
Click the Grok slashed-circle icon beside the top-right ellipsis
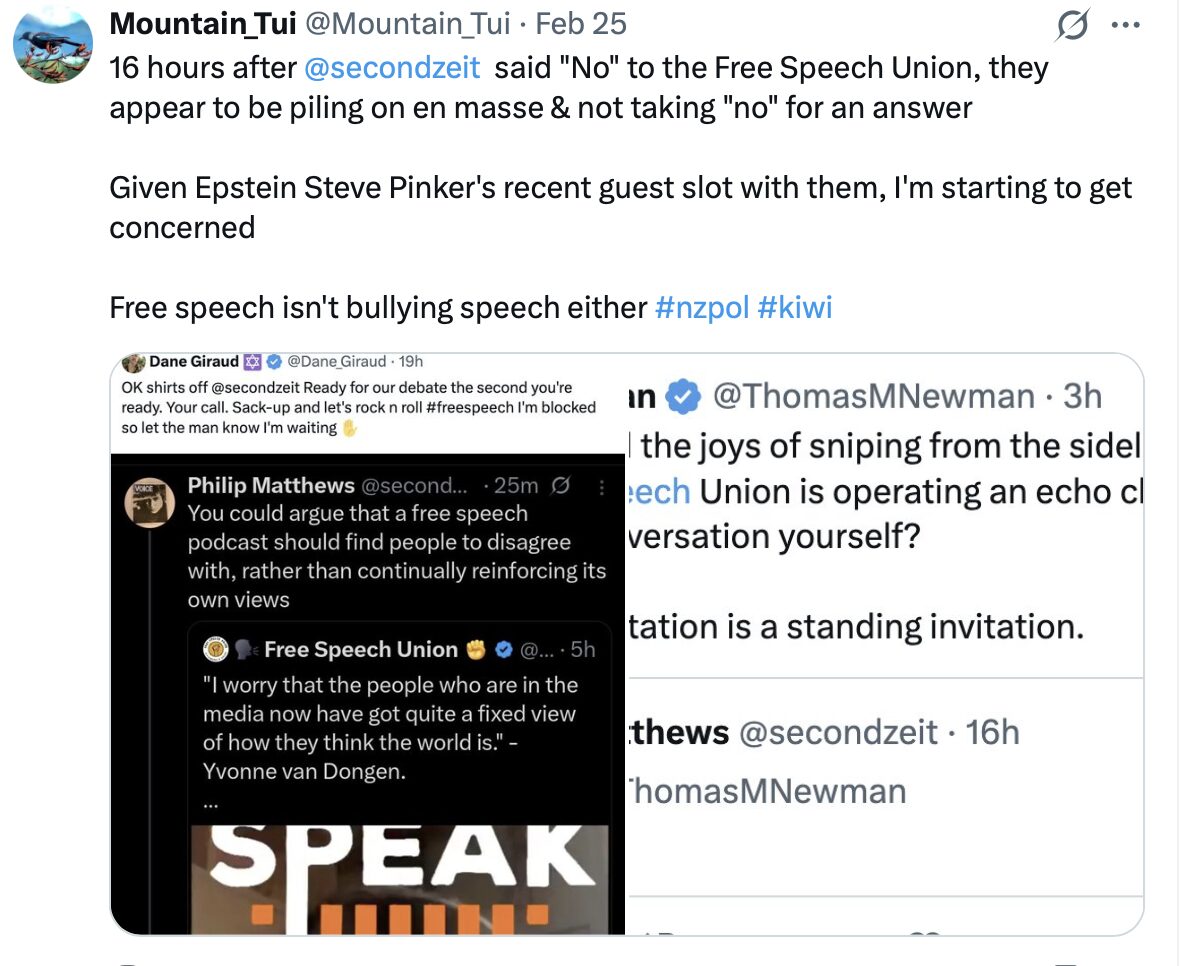click(x=1073, y=24)
